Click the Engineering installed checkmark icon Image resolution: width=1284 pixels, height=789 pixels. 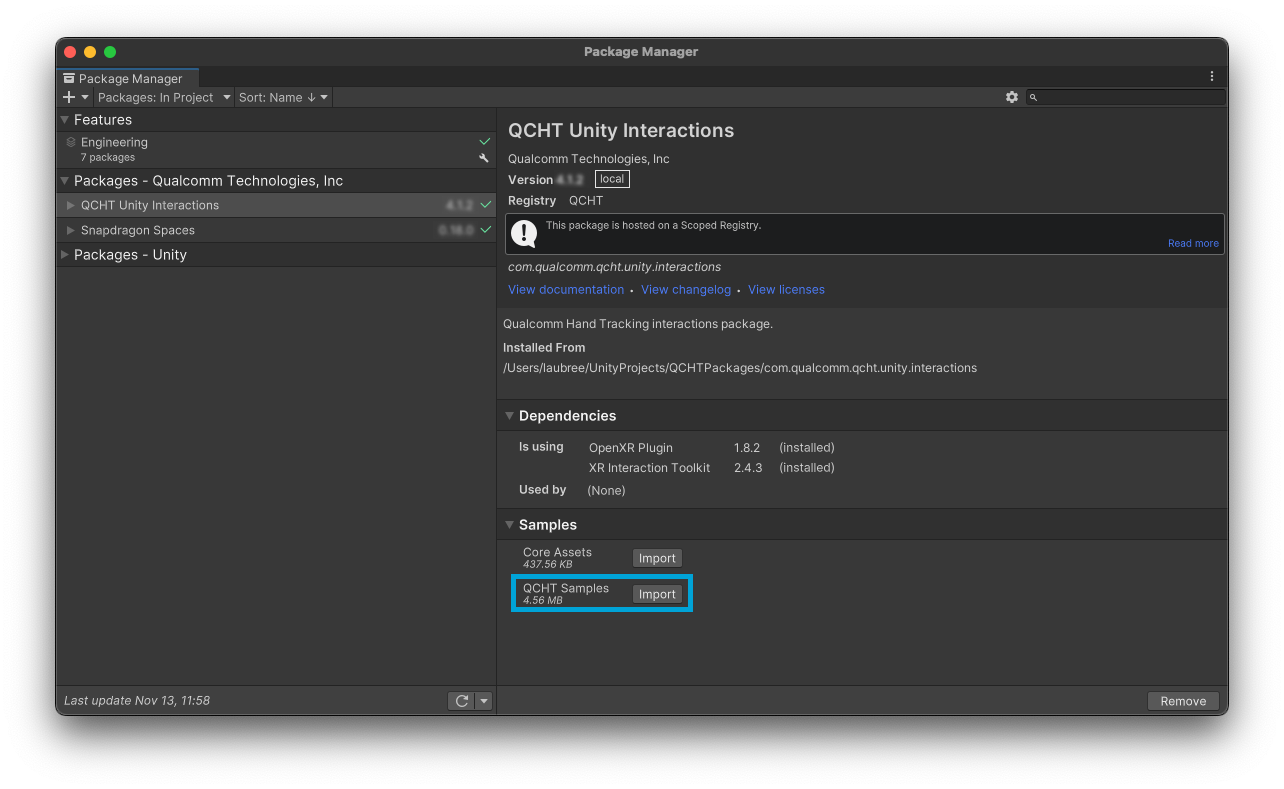point(485,142)
